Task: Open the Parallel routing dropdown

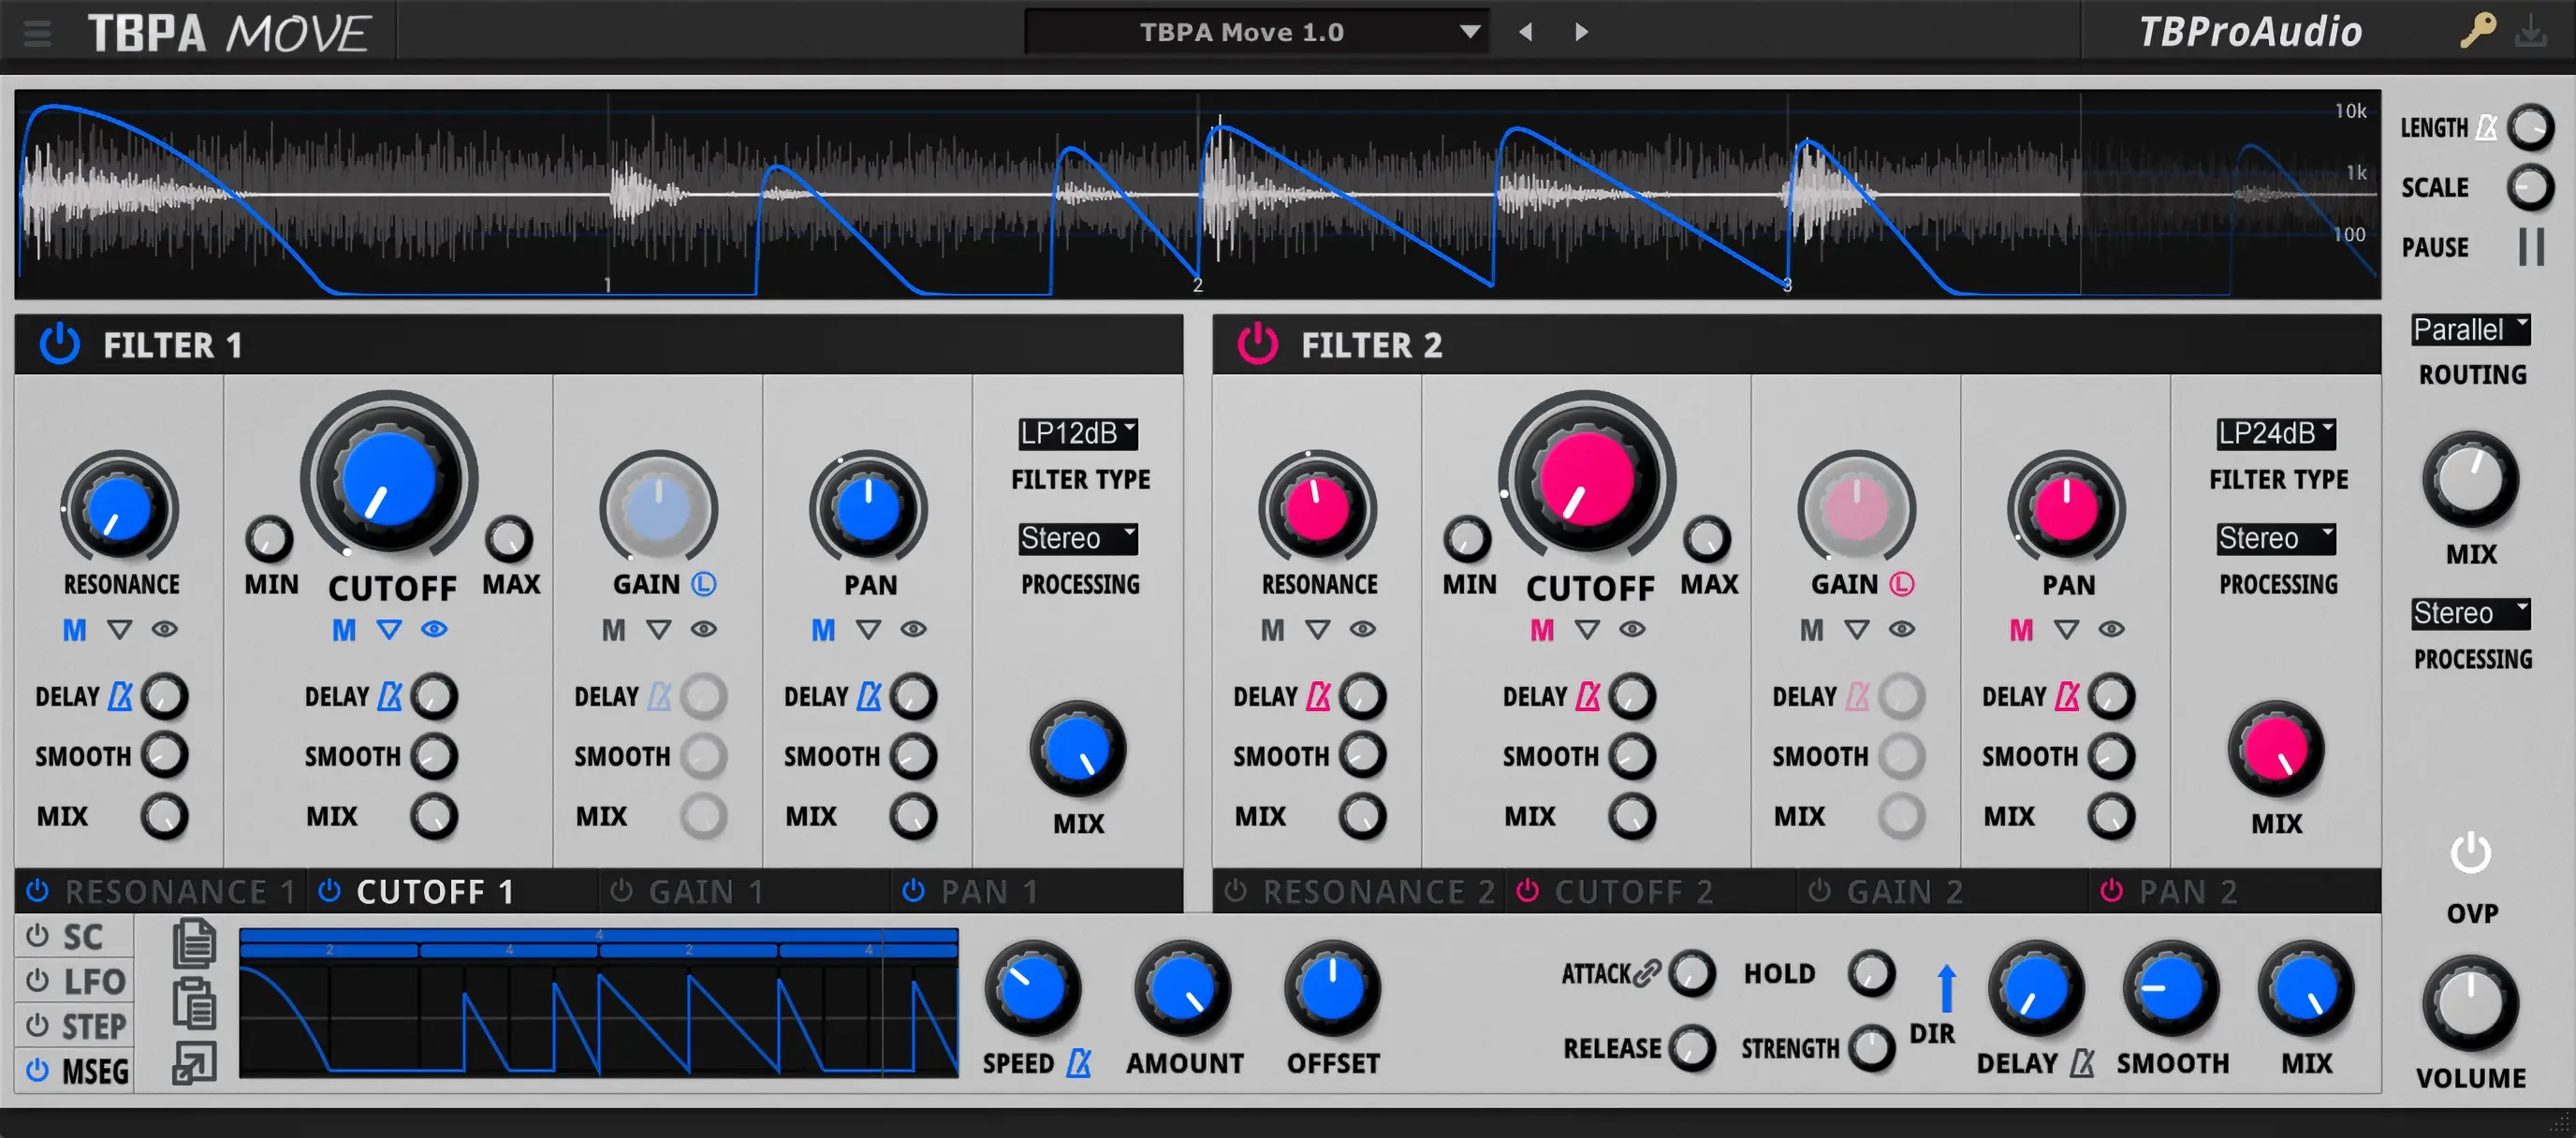Action: (x=2470, y=329)
